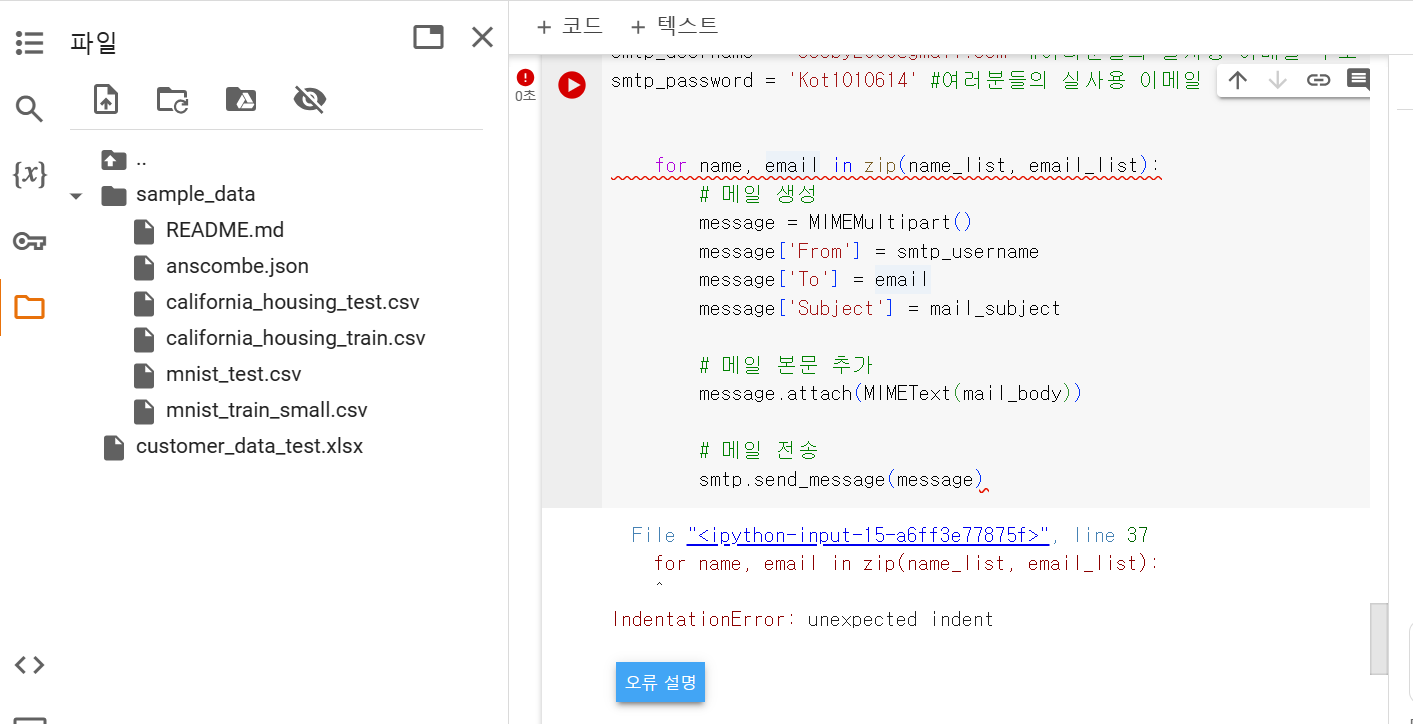1413x724 pixels.
Task: Add a new code cell
Action: pos(569,26)
